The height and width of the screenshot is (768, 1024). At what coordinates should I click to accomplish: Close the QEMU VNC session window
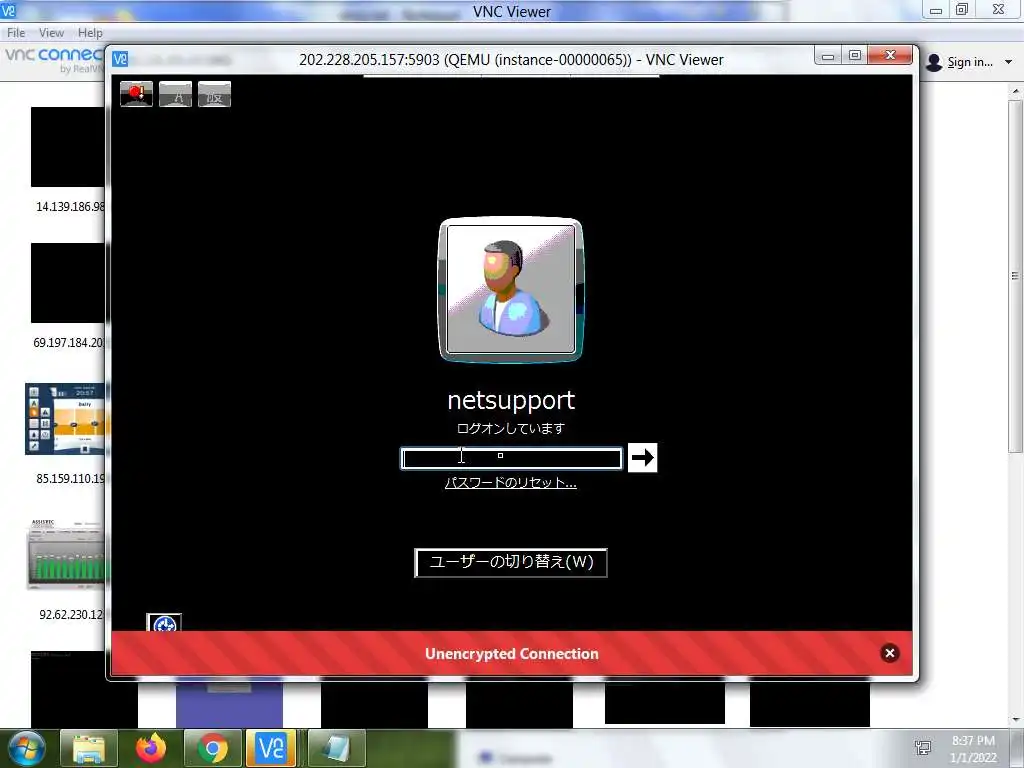point(890,56)
